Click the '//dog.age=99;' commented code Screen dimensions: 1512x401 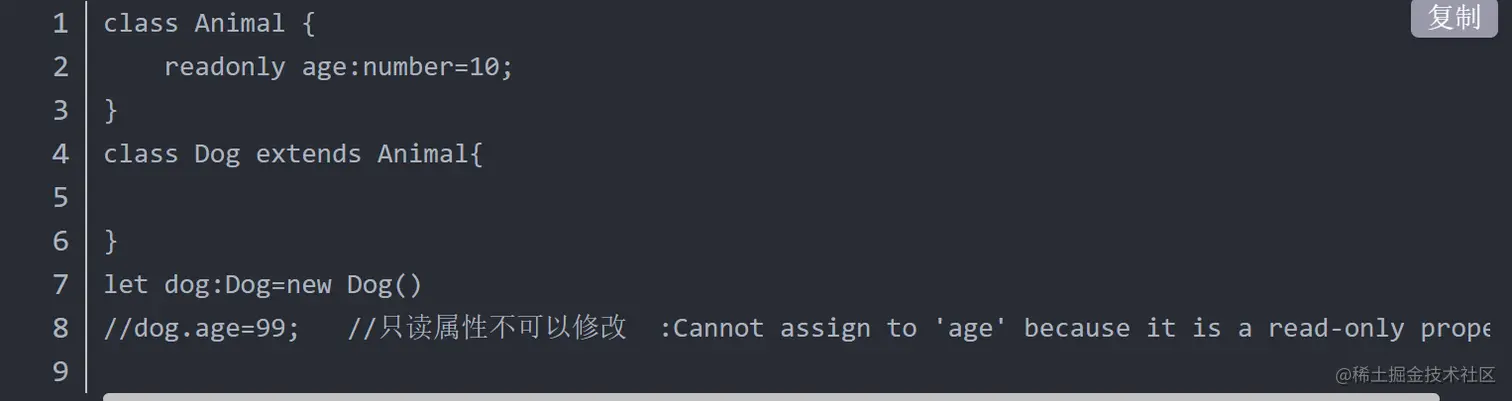(202, 328)
